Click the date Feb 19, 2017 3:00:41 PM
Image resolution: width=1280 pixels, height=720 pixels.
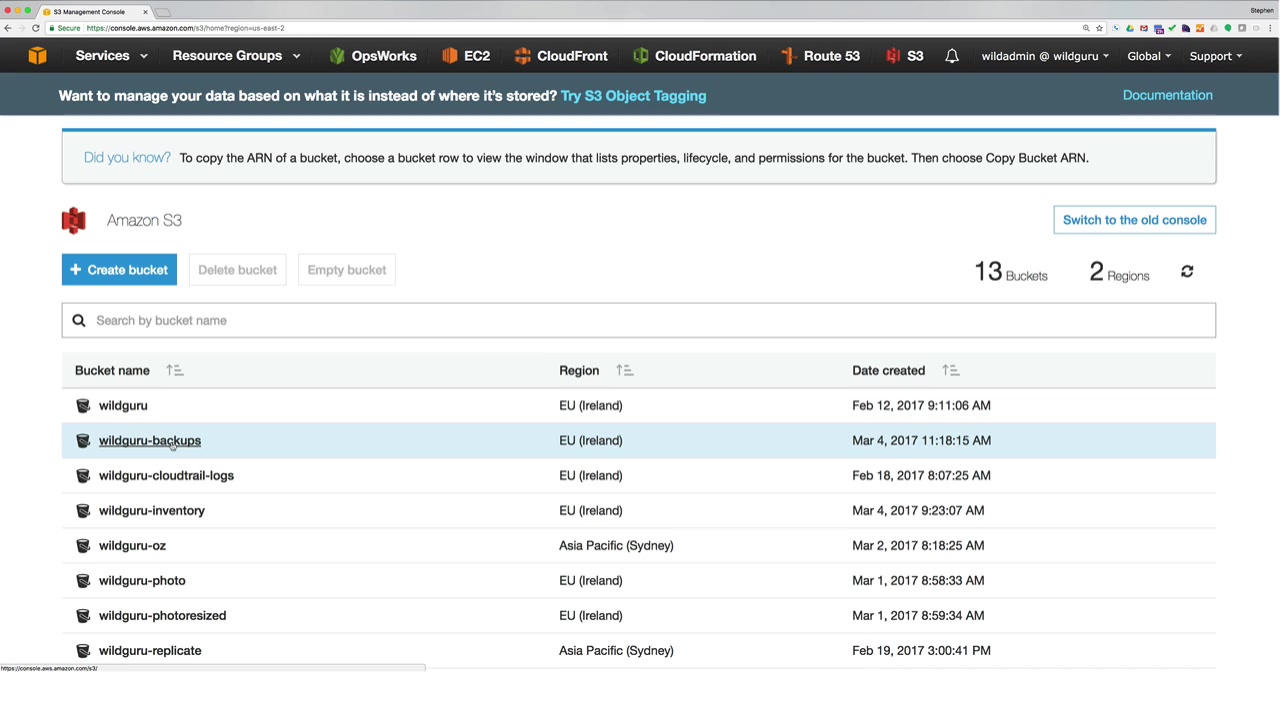(x=921, y=651)
